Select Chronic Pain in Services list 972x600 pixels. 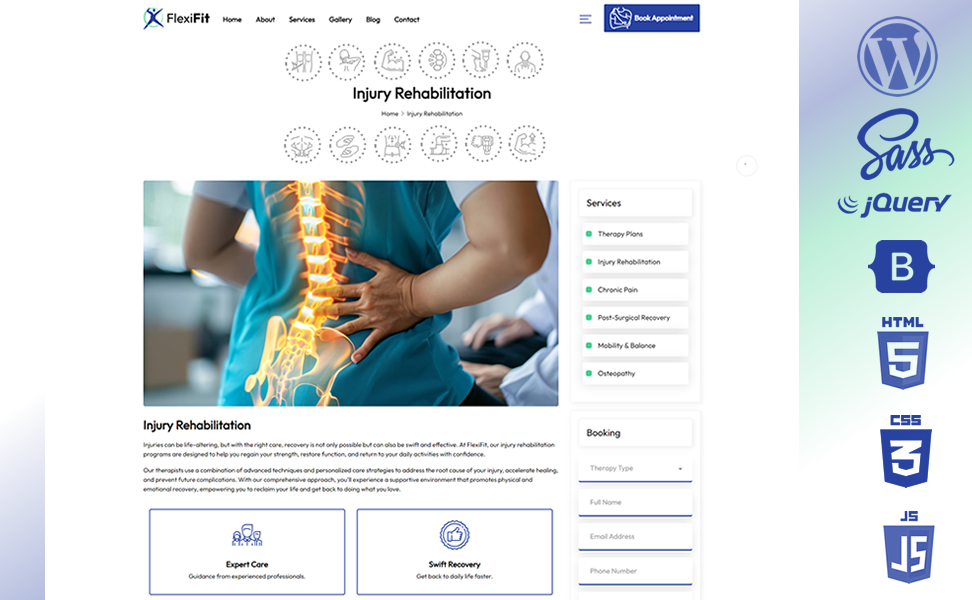click(635, 290)
